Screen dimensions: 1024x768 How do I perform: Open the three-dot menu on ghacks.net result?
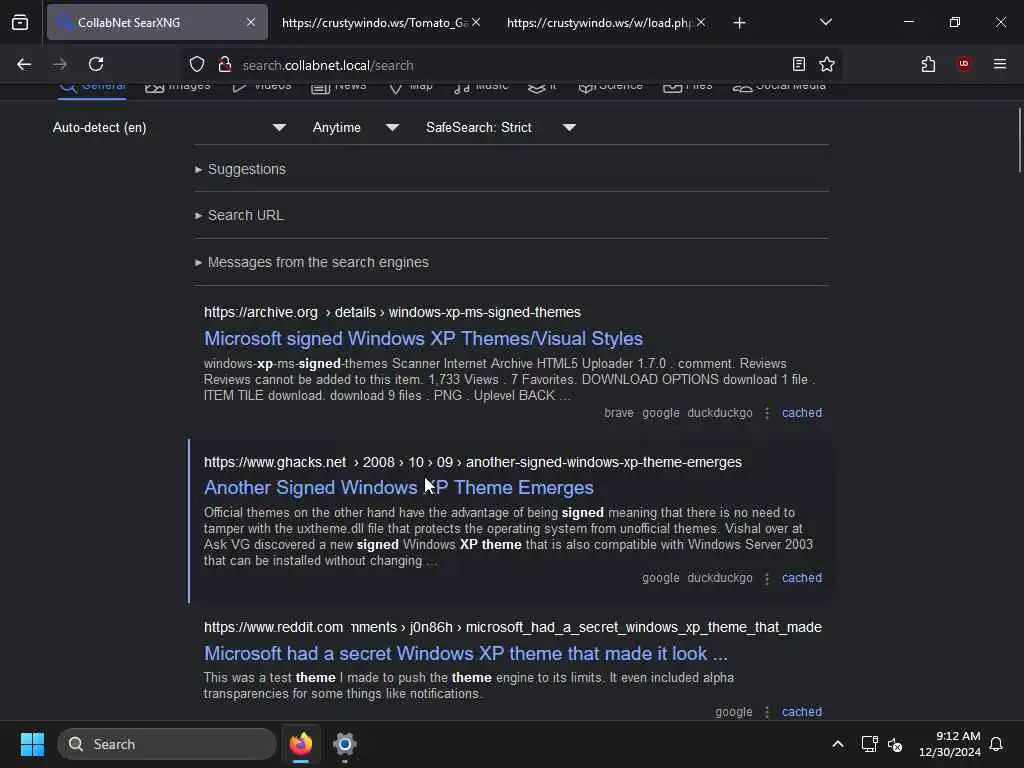tap(767, 578)
